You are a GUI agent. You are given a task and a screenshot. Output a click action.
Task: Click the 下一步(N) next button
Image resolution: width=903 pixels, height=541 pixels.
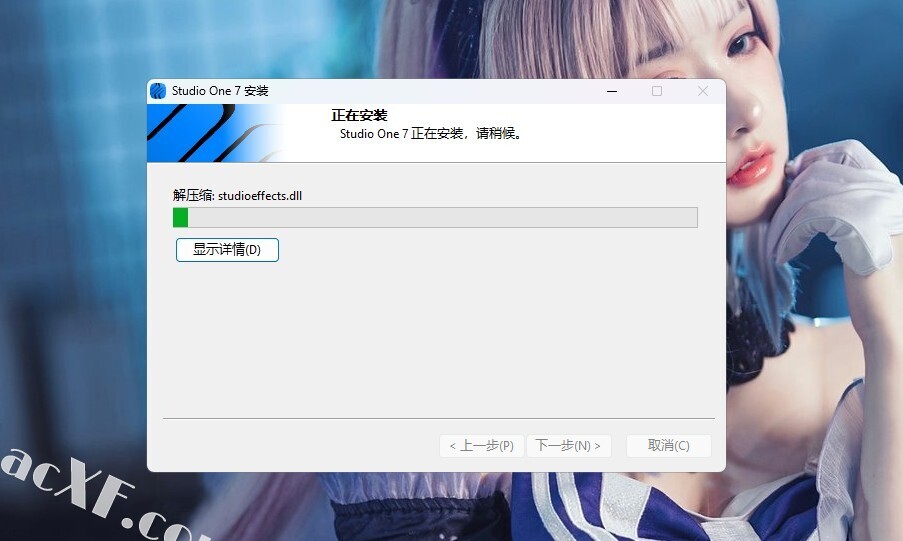[x=568, y=445]
